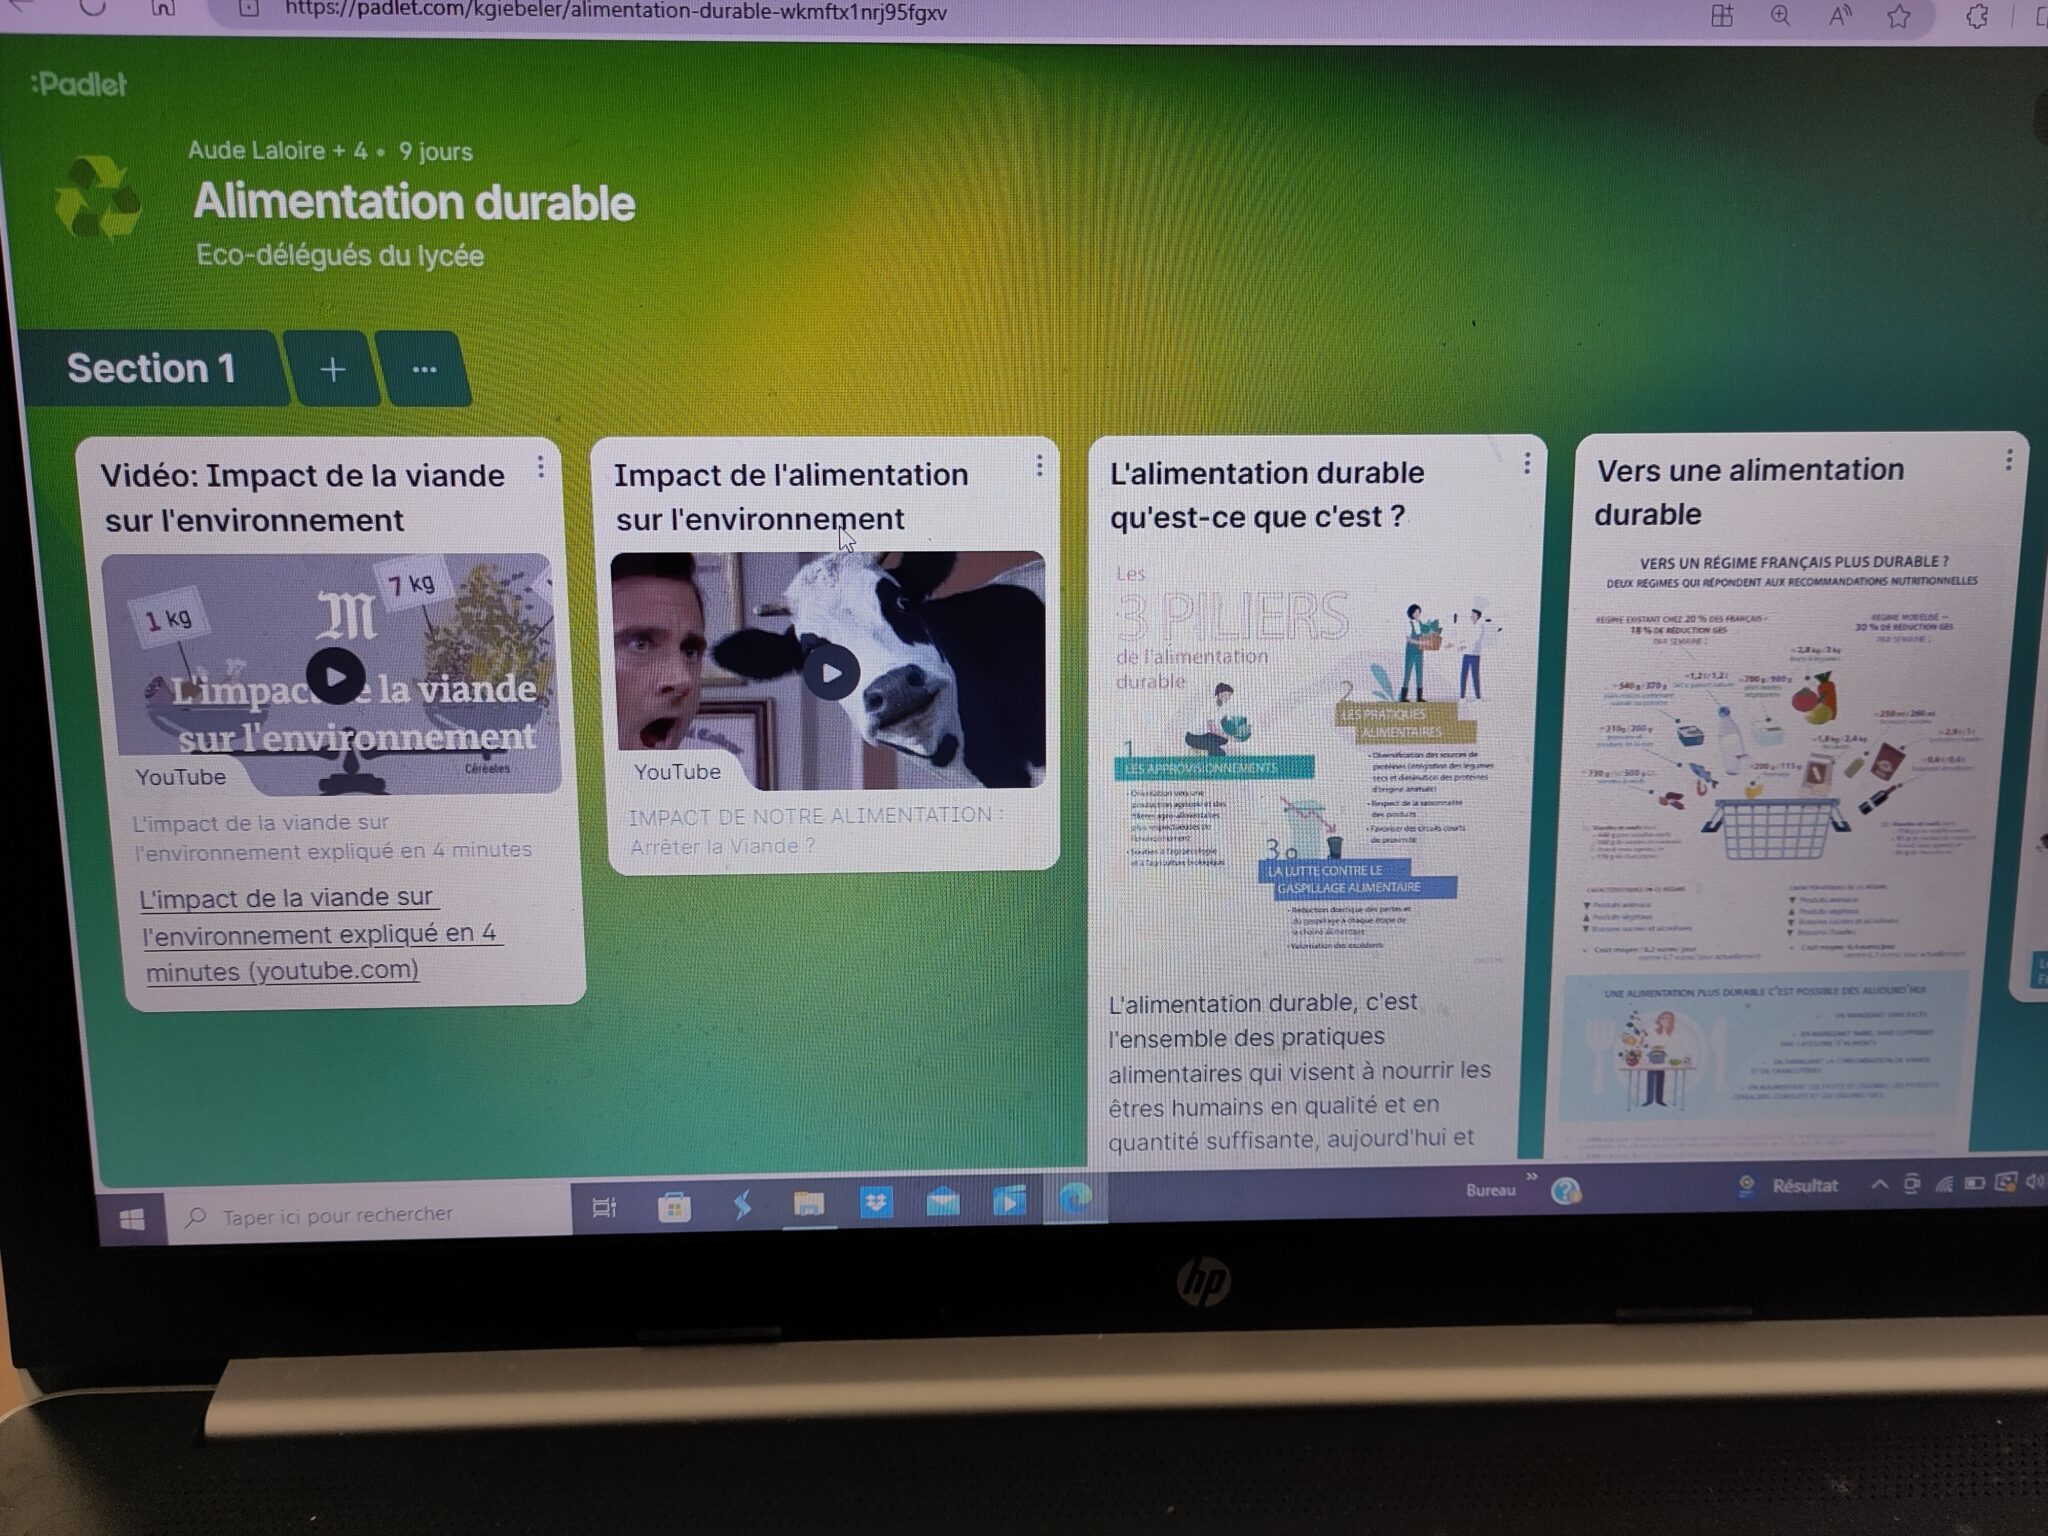This screenshot has height=1536, width=2048.
Task: Click the Section 1 header tab
Action: [x=151, y=369]
